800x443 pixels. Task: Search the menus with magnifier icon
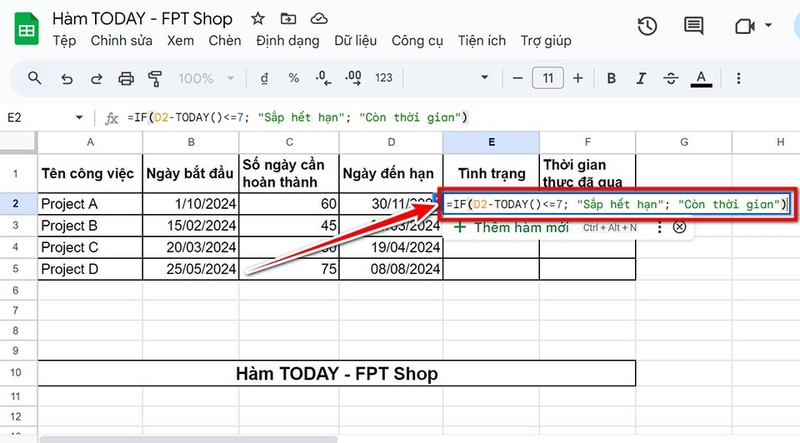click(x=35, y=78)
